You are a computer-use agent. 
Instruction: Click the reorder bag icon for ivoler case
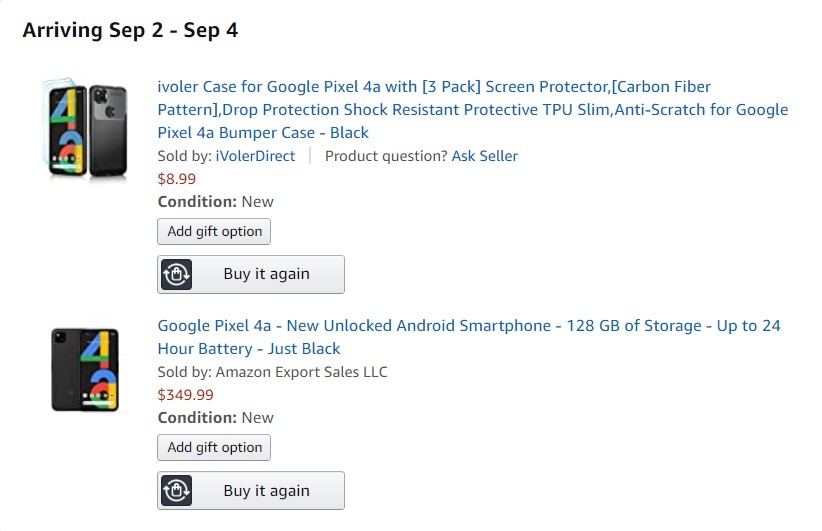[x=176, y=274]
